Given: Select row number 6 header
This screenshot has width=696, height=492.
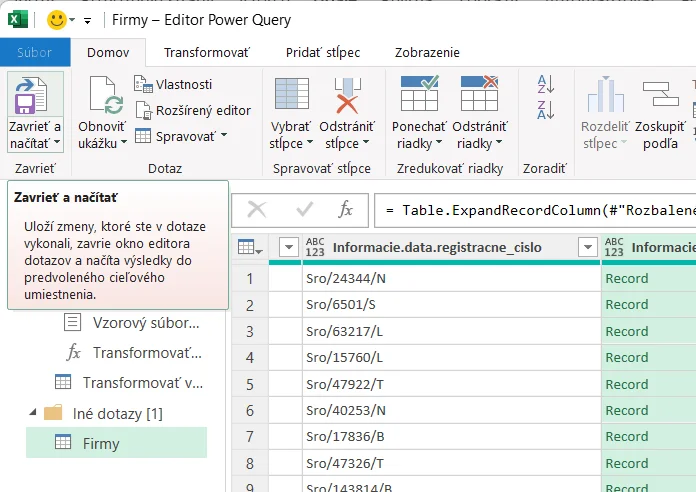Looking at the screenshot, I should click(x=250, y=410).
